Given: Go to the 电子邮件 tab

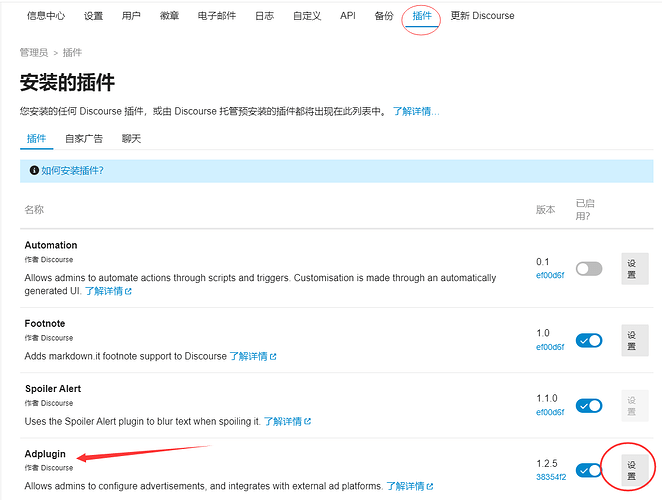Looking at the screenshot, I should pyautogui.click(x=217, y=16).
